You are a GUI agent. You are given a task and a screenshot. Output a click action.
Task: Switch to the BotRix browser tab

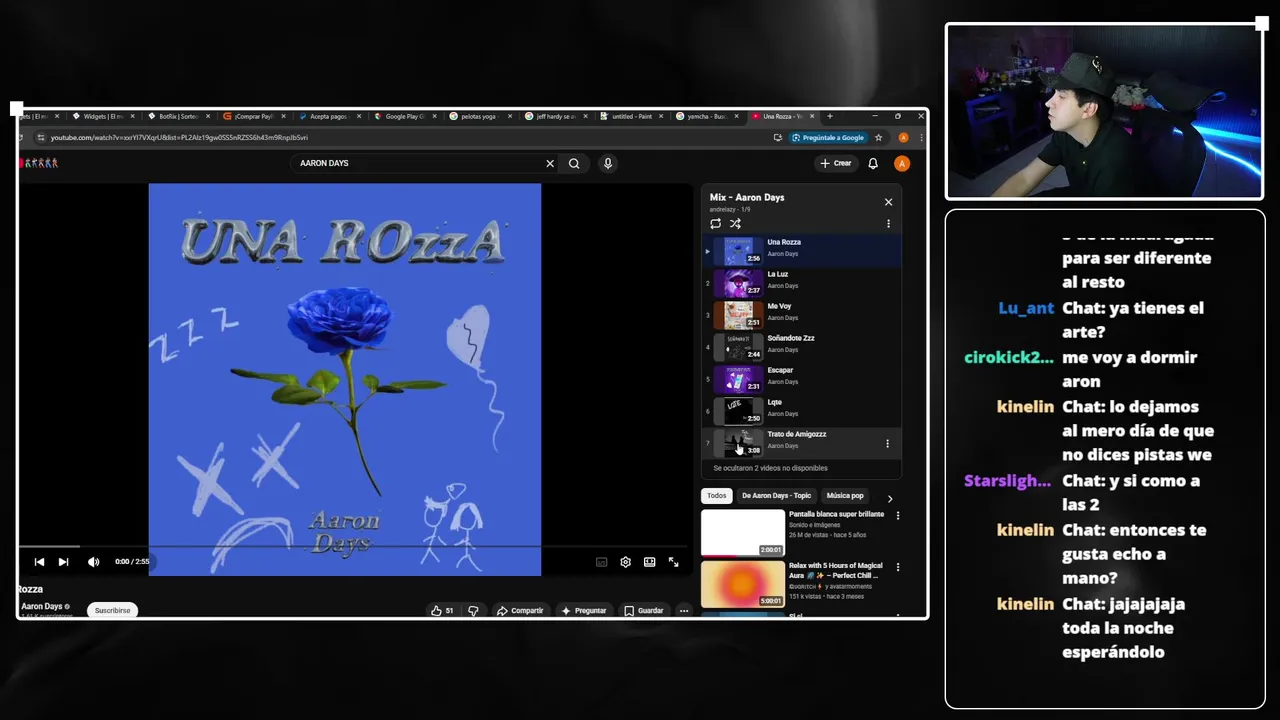[179, 116]
